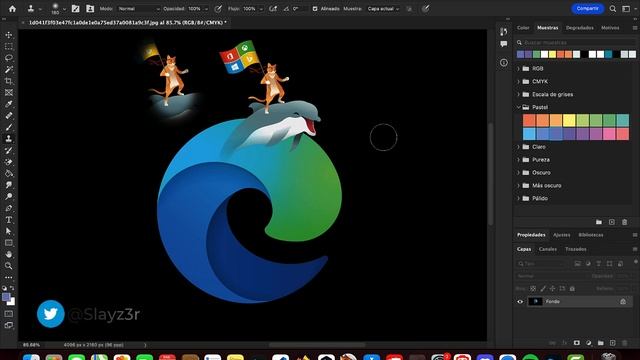Switch to the Color tab
Screen dimensions: 640x360
point(523,28)
